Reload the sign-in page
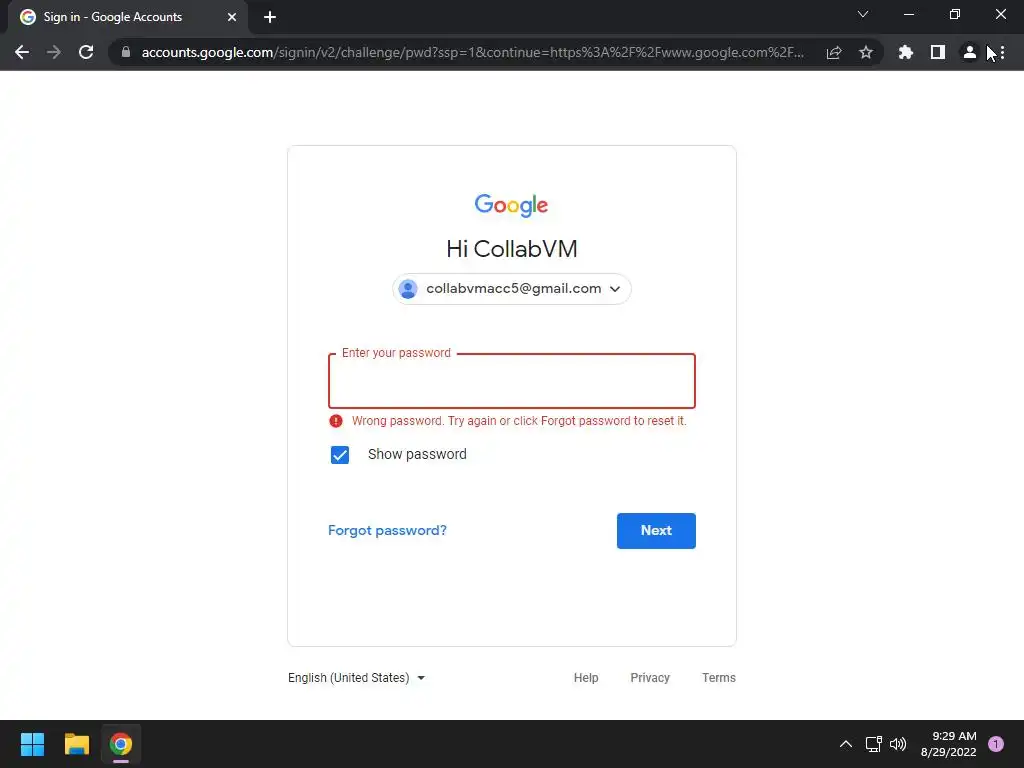 click(86, 52)
